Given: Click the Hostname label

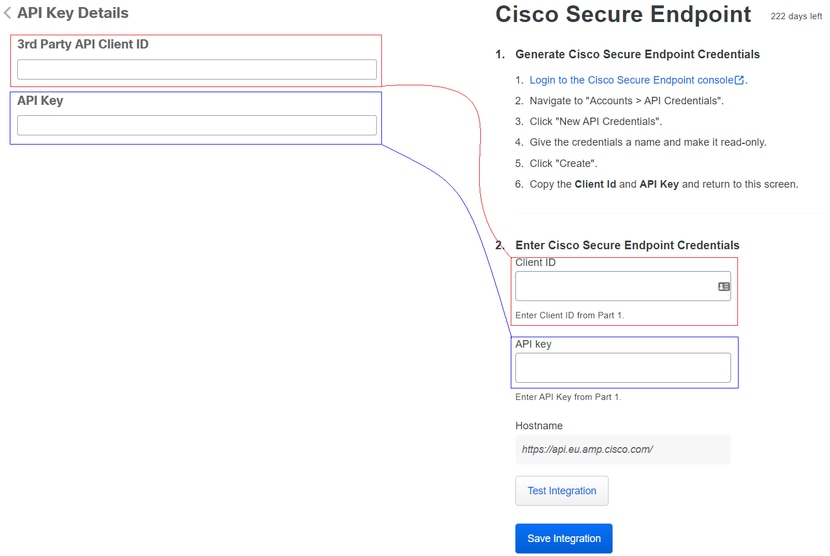Looking at the screenshot, I should (539, 426).
